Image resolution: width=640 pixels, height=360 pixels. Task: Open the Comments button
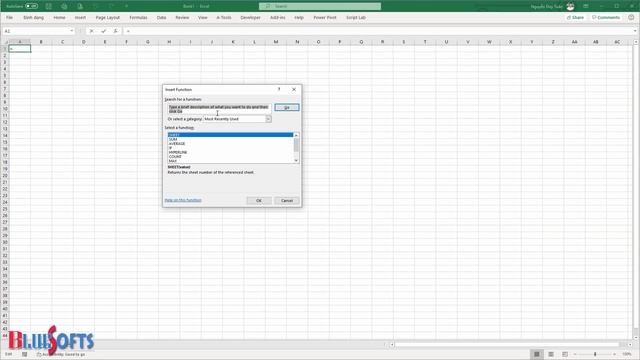(x=606, y=18)
